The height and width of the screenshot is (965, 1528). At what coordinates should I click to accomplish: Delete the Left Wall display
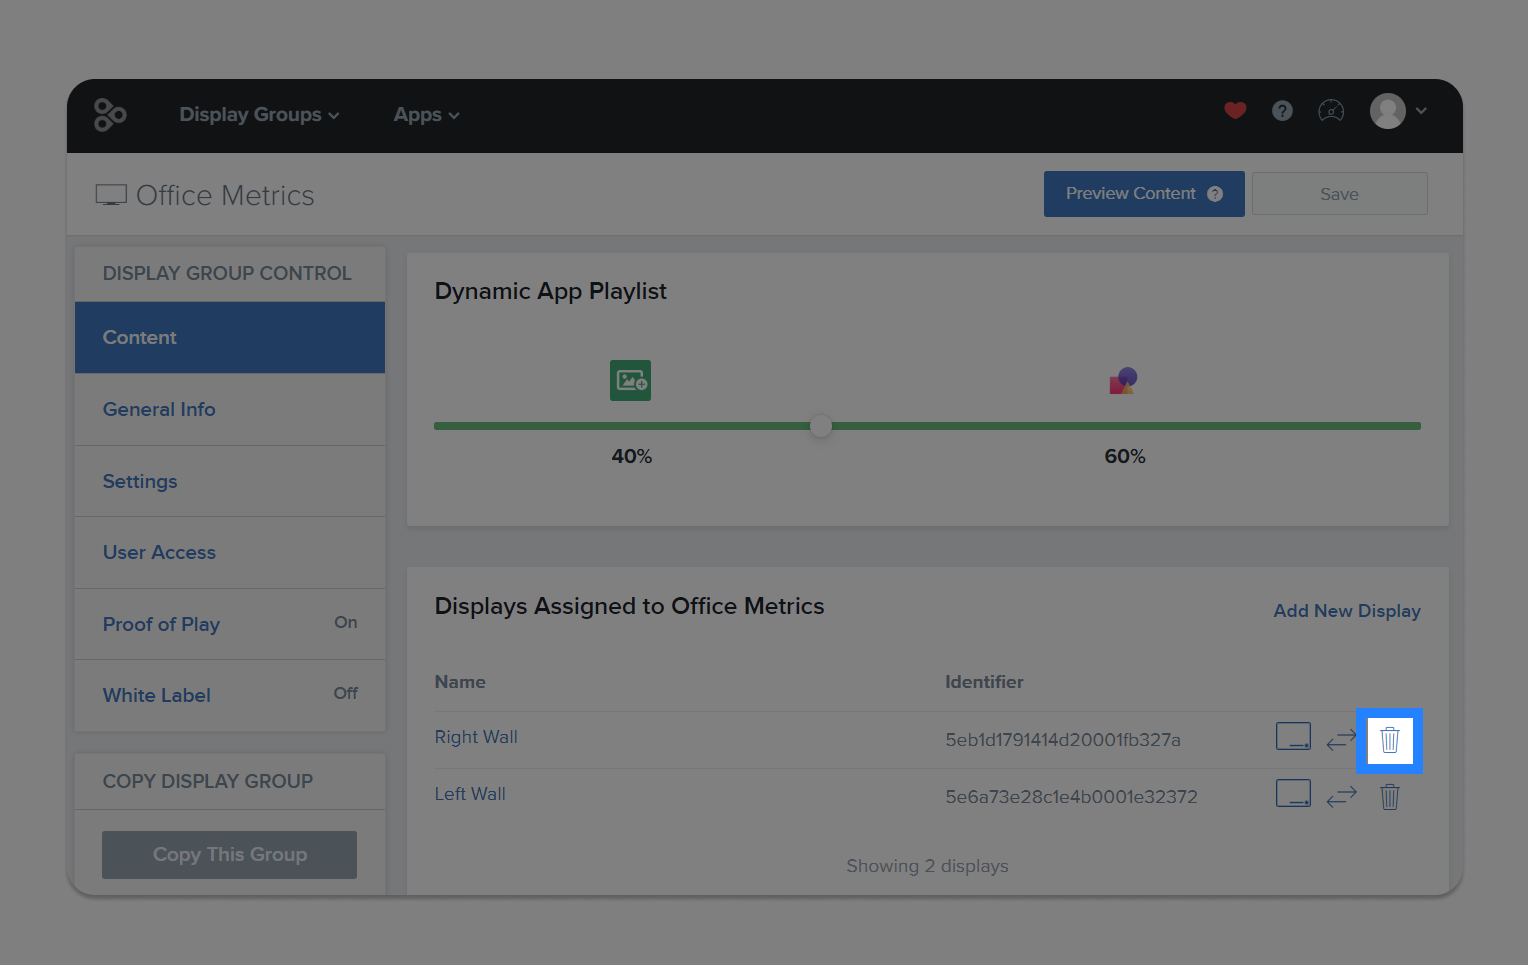[1390, 796]
